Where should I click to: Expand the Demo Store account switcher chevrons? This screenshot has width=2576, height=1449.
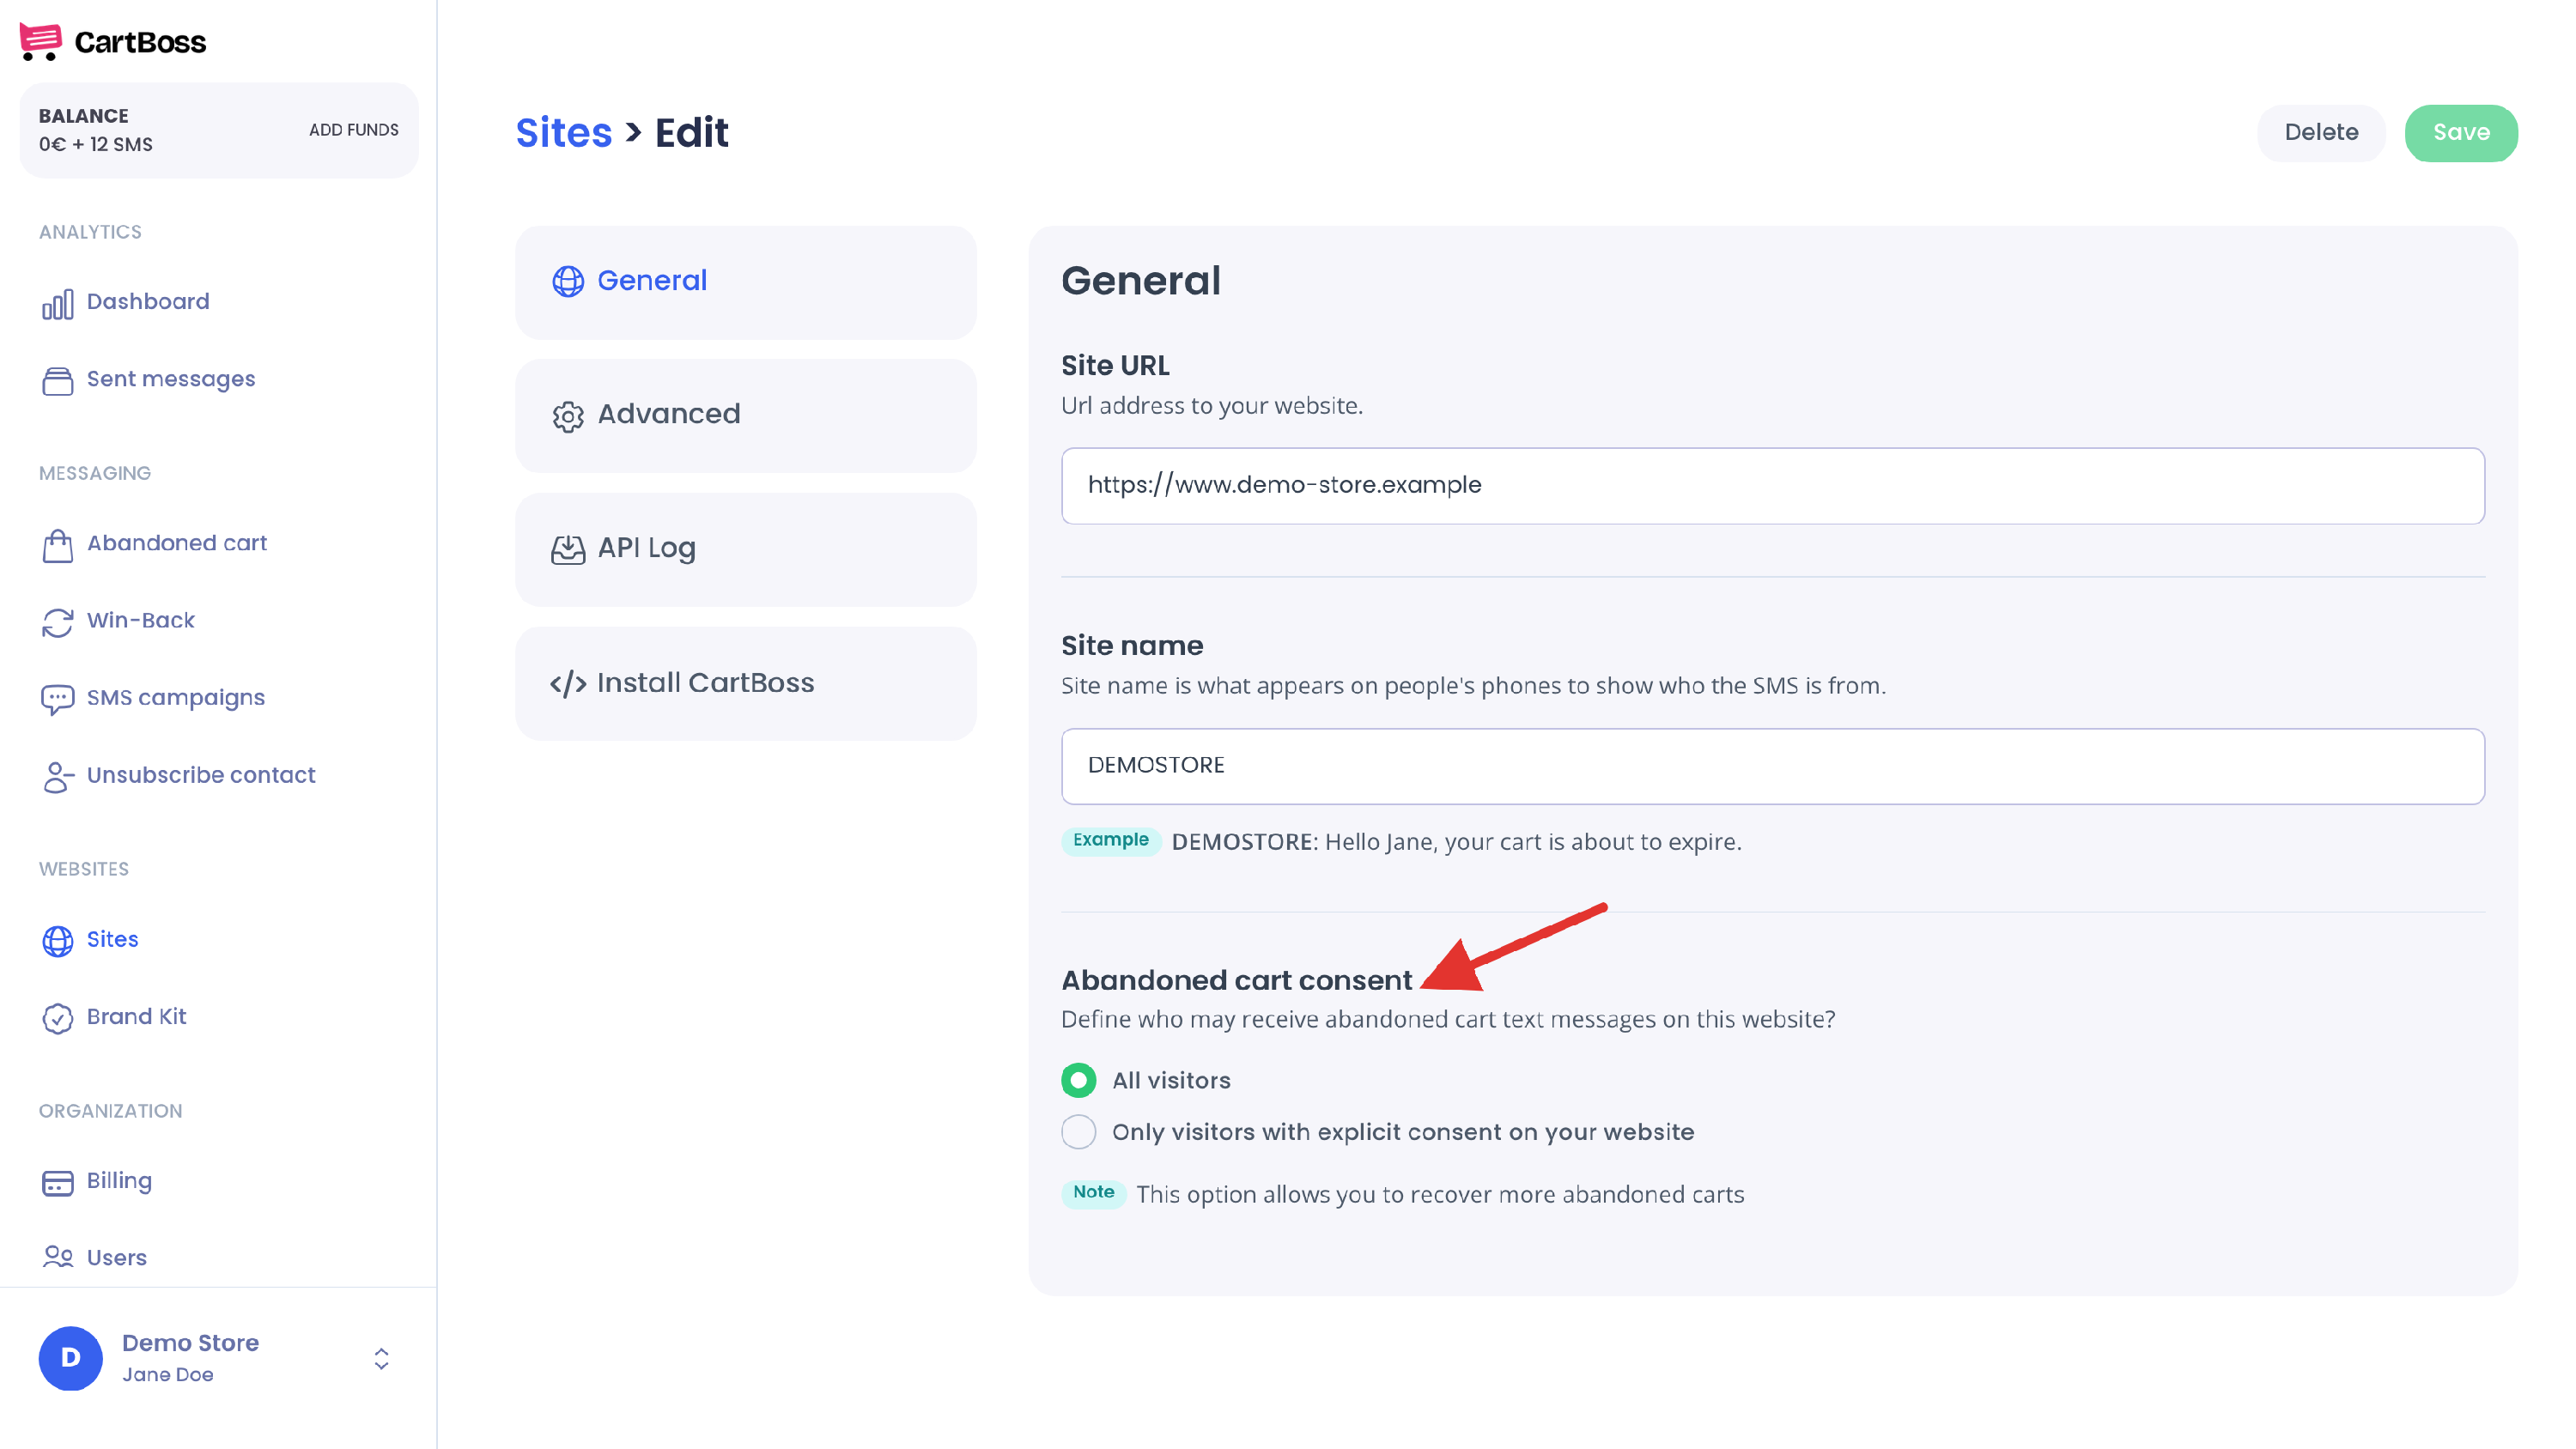click(381, 1358)
